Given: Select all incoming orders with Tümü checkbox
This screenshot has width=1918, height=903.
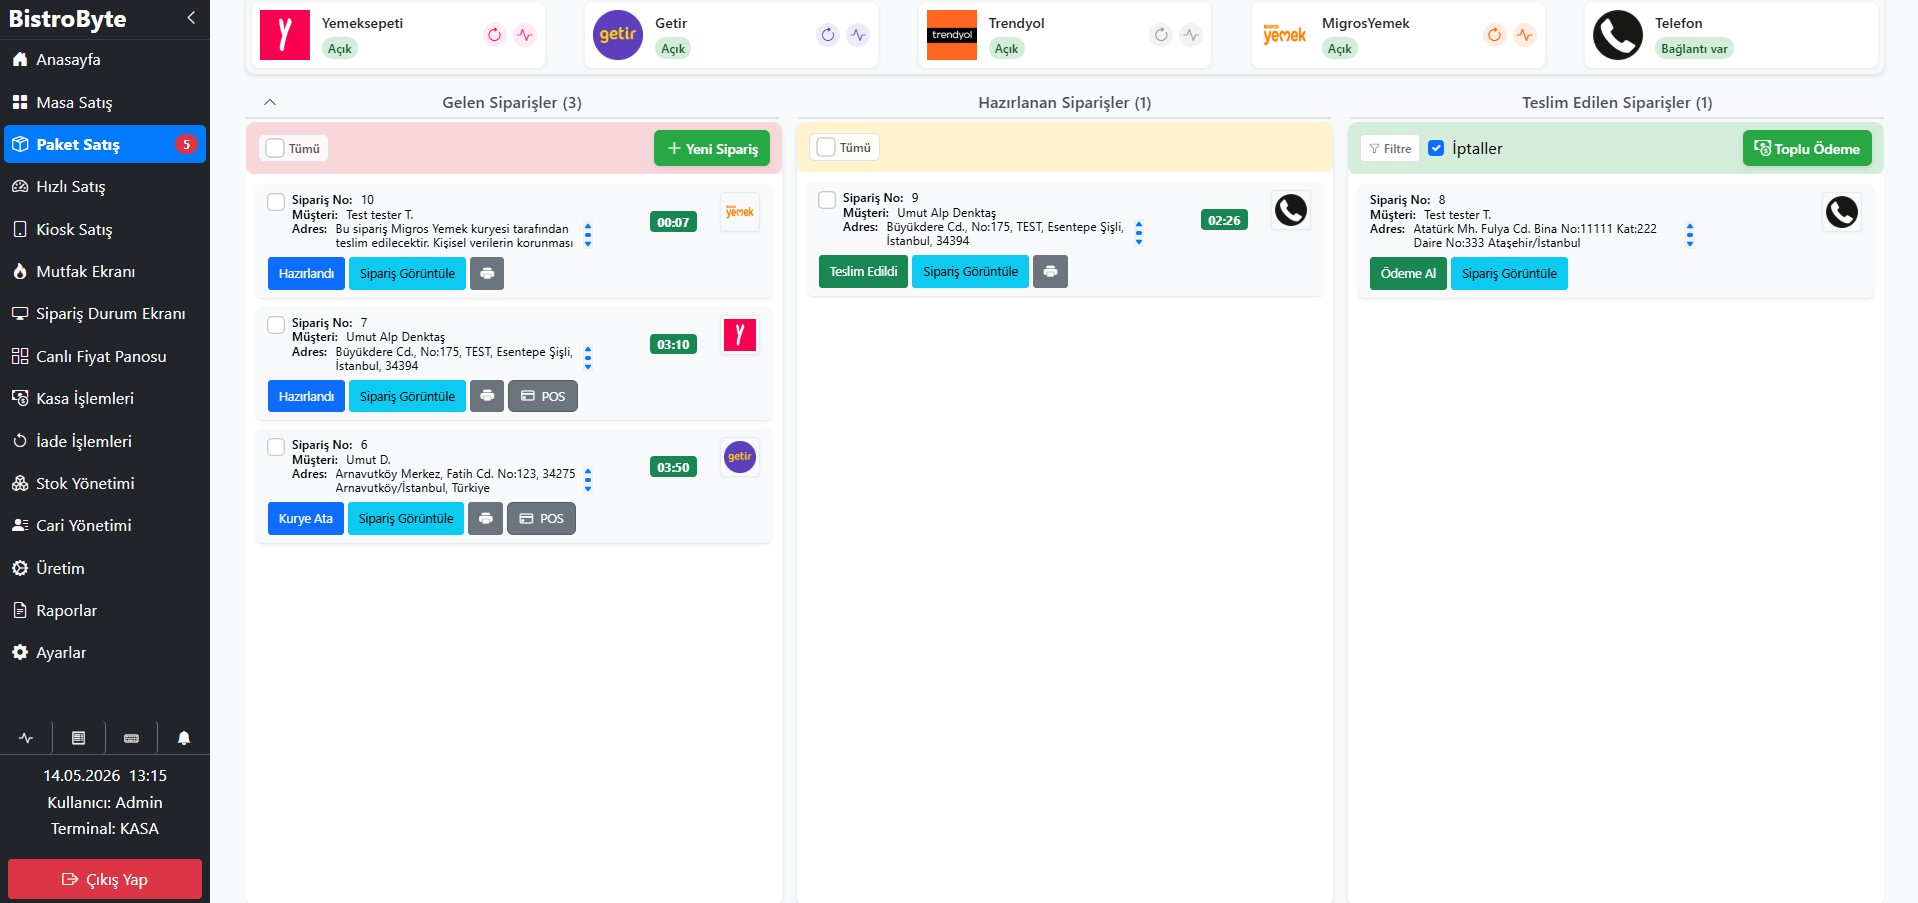Looking at the screenshot, I should tap(276, 148).
